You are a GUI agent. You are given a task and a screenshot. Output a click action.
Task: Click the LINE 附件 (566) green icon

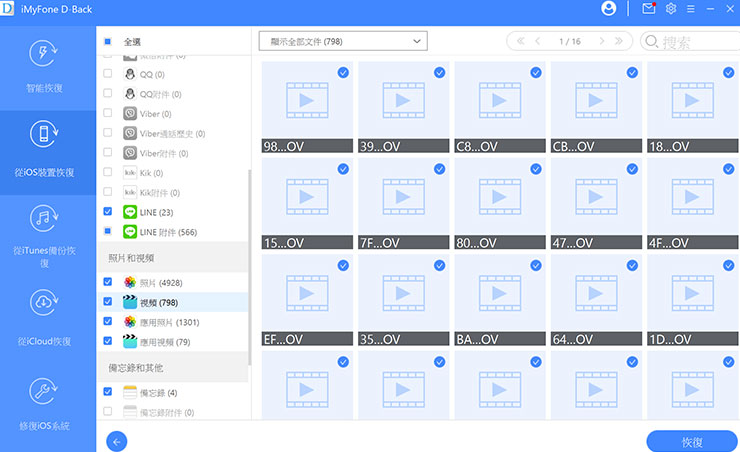point(130,232)
